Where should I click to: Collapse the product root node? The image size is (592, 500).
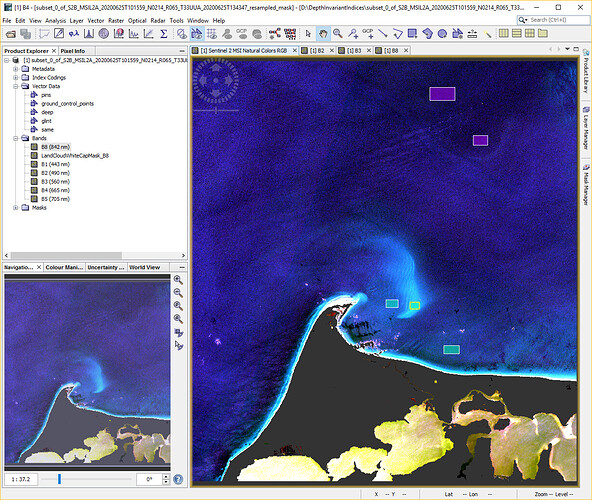click(x=6, y=60)
